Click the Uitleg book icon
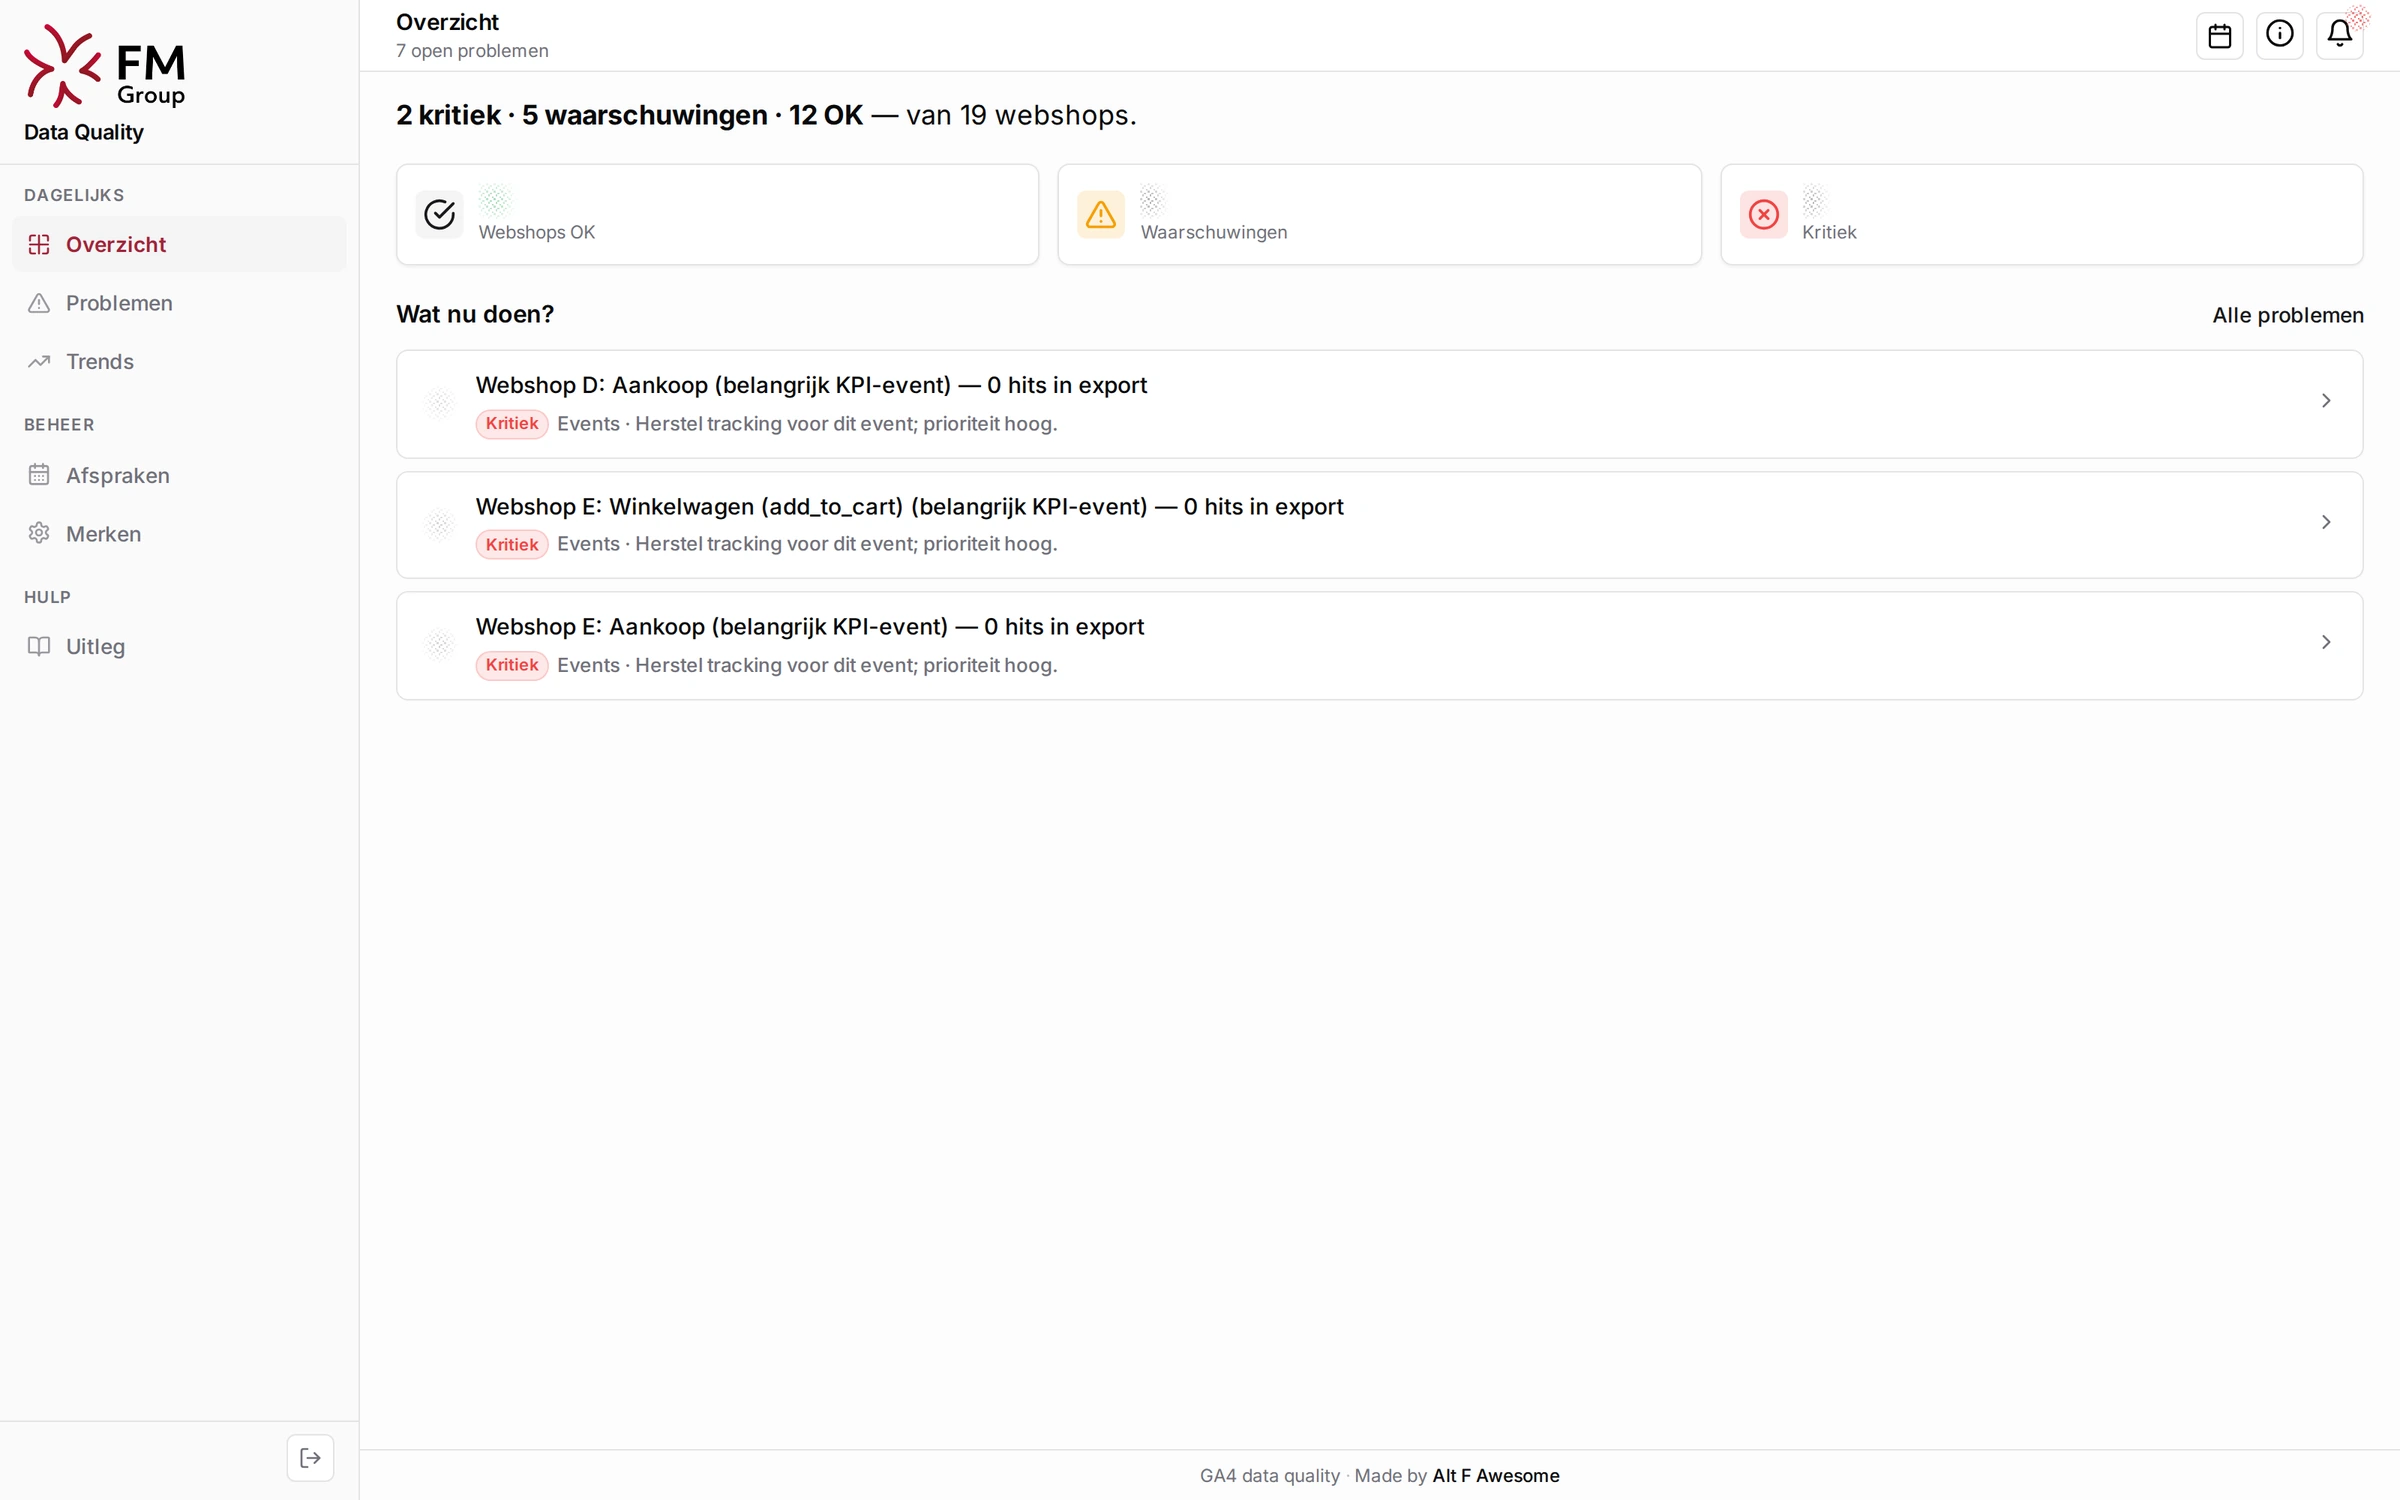The height and width of the screenshot is (1500, 2400). point(39,646)
